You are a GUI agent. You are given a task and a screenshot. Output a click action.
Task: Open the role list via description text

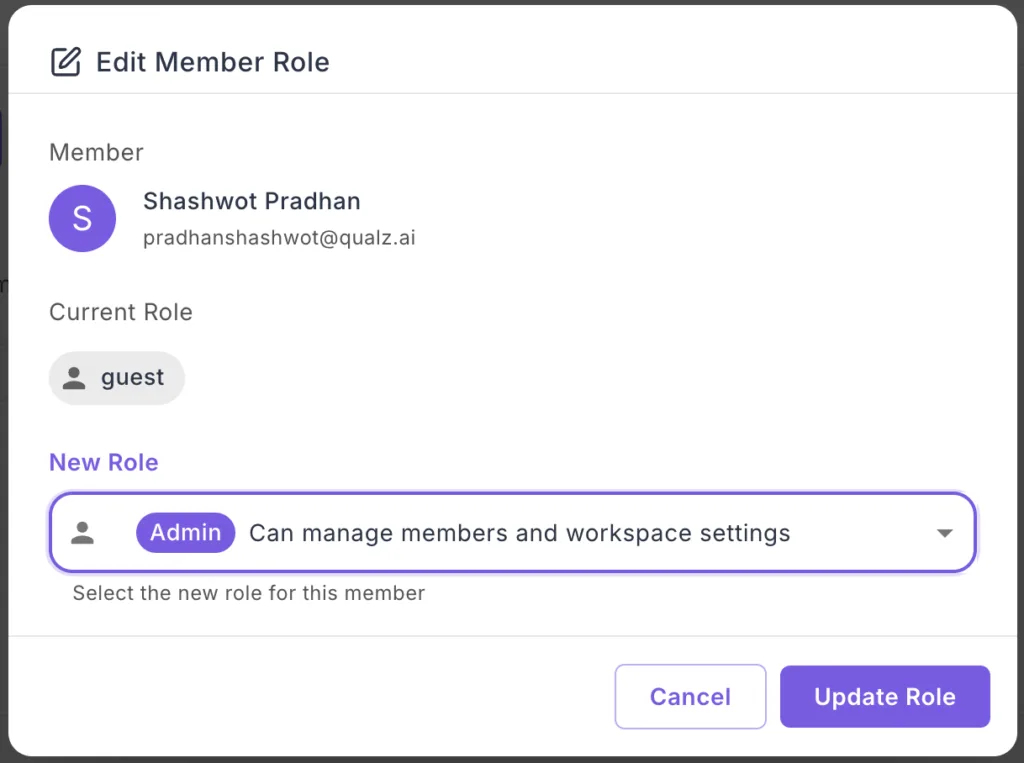(519, 533)
